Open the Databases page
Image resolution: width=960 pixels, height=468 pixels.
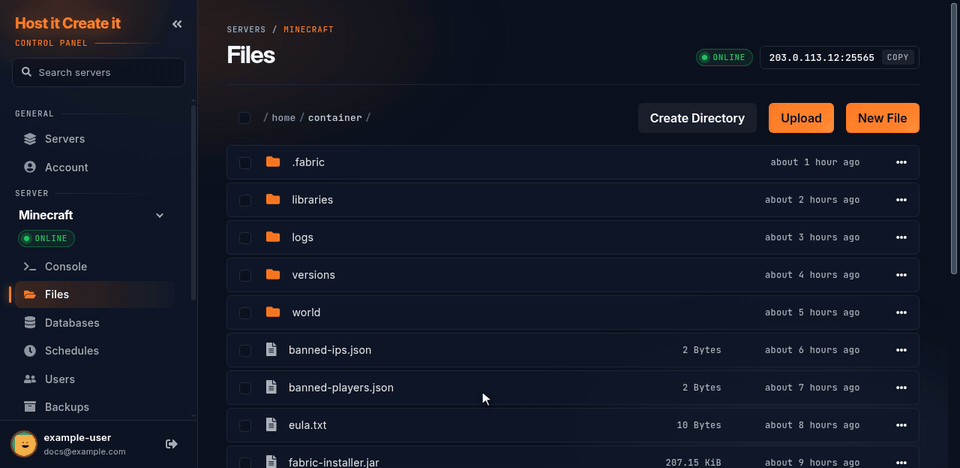94,323
